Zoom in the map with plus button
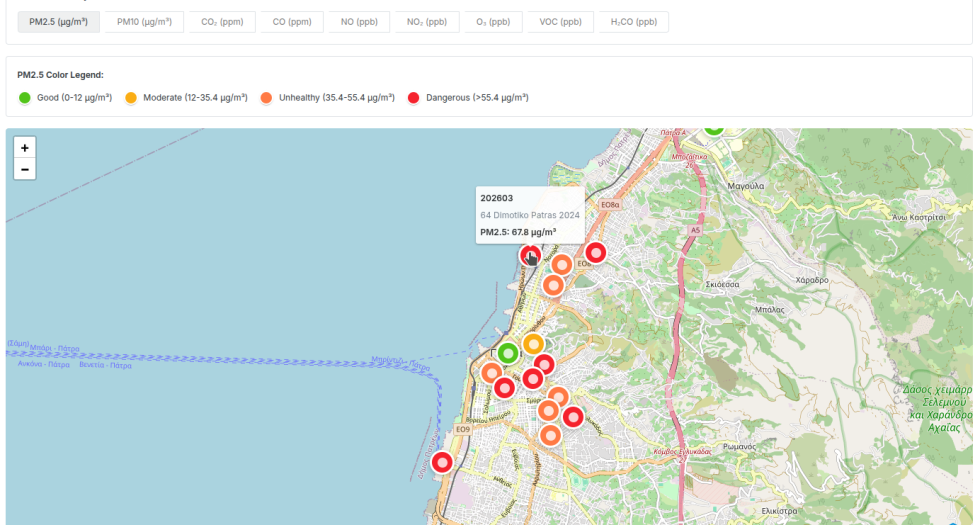Viewport: 980px width, 525px height. coord(25,147)
